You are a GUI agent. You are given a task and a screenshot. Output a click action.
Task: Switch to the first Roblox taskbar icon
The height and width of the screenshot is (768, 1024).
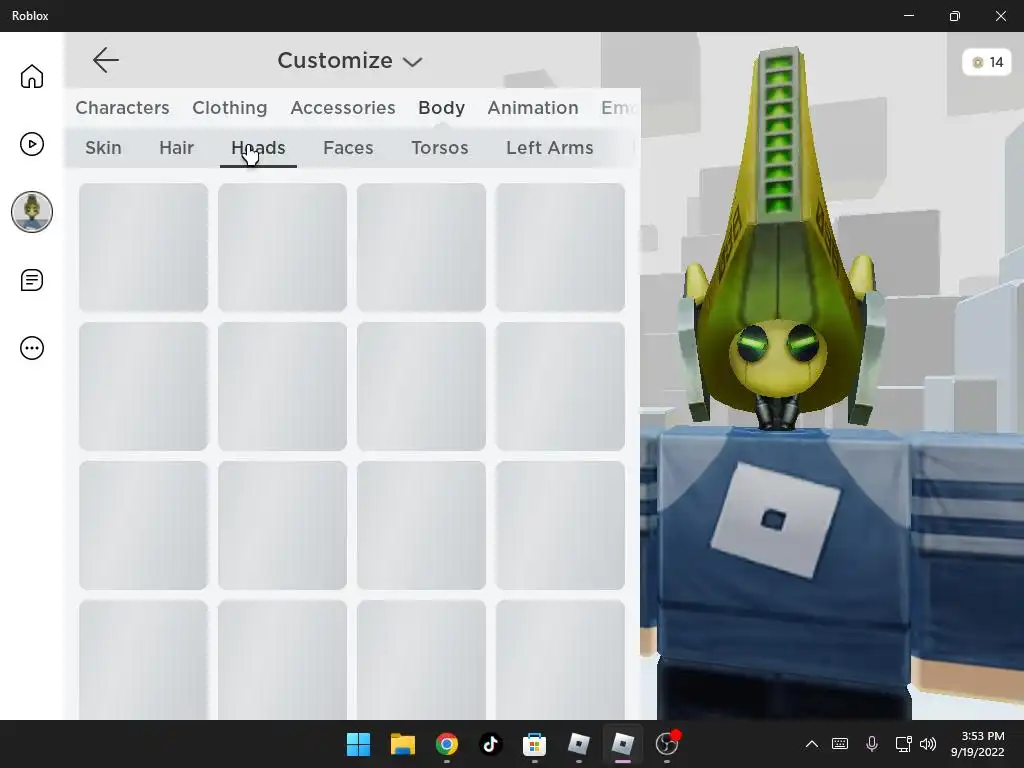579,744
